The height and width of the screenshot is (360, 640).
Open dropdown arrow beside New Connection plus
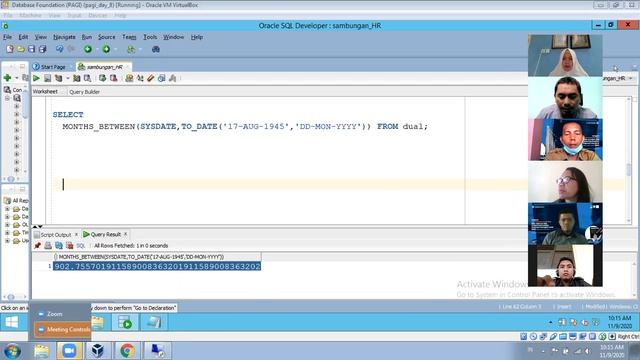(x=17, y=78)
